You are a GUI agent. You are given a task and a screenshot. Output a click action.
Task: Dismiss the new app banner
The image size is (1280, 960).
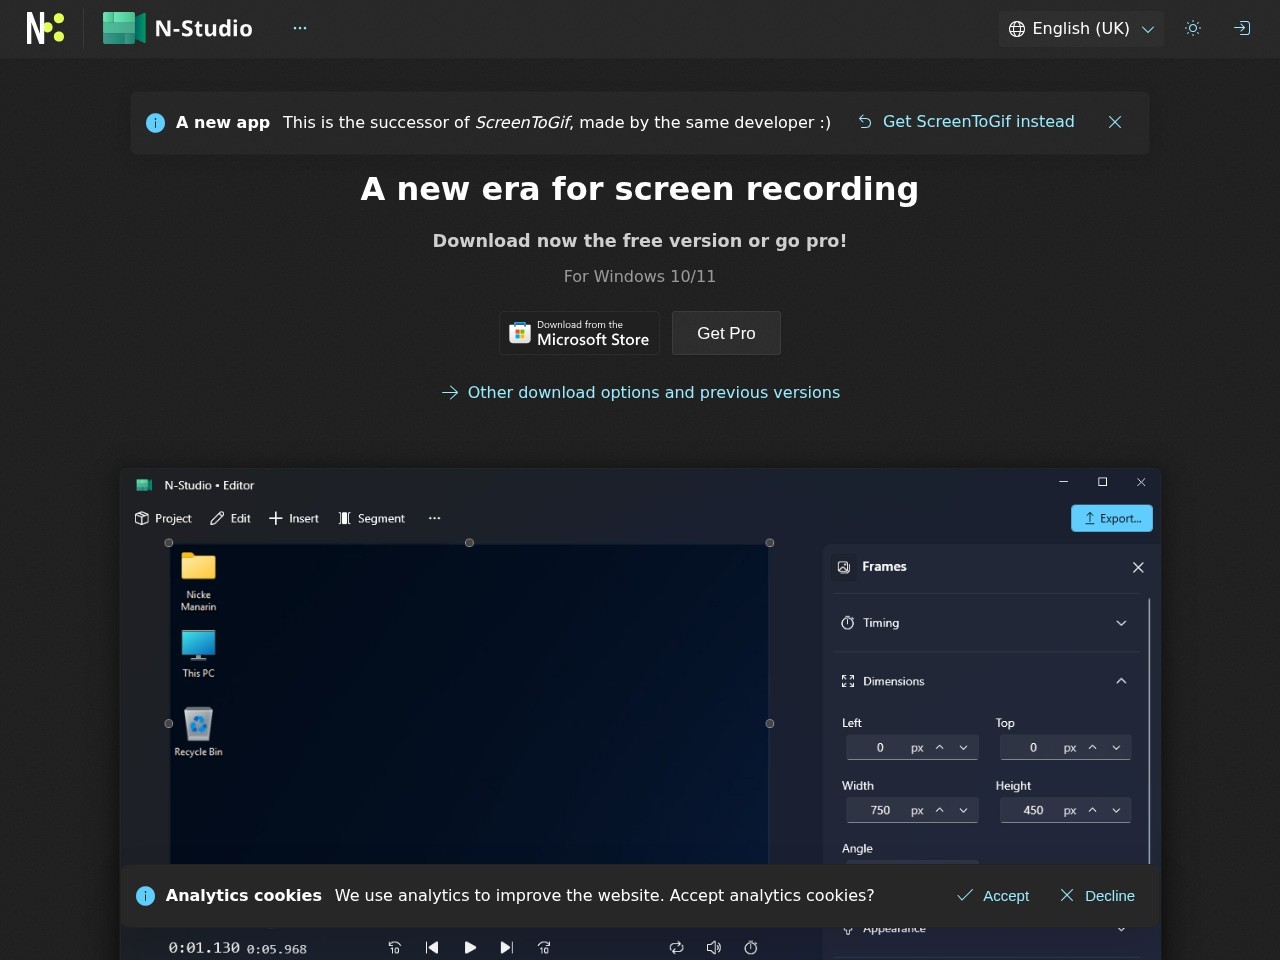[x=1115, y=122]
